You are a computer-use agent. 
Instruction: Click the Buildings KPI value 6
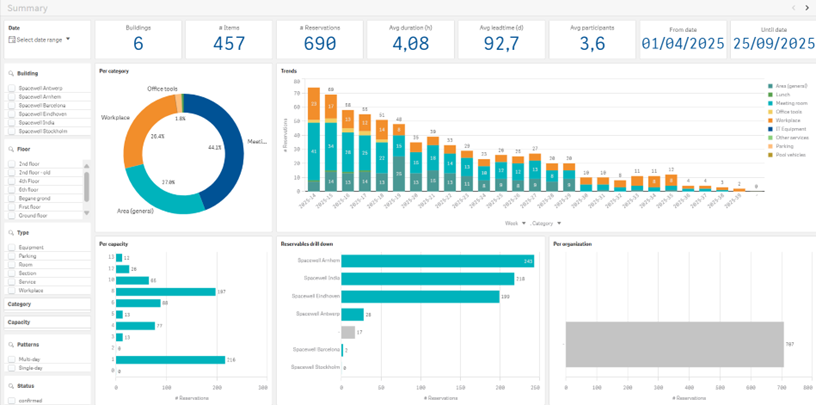coord(138,44)
